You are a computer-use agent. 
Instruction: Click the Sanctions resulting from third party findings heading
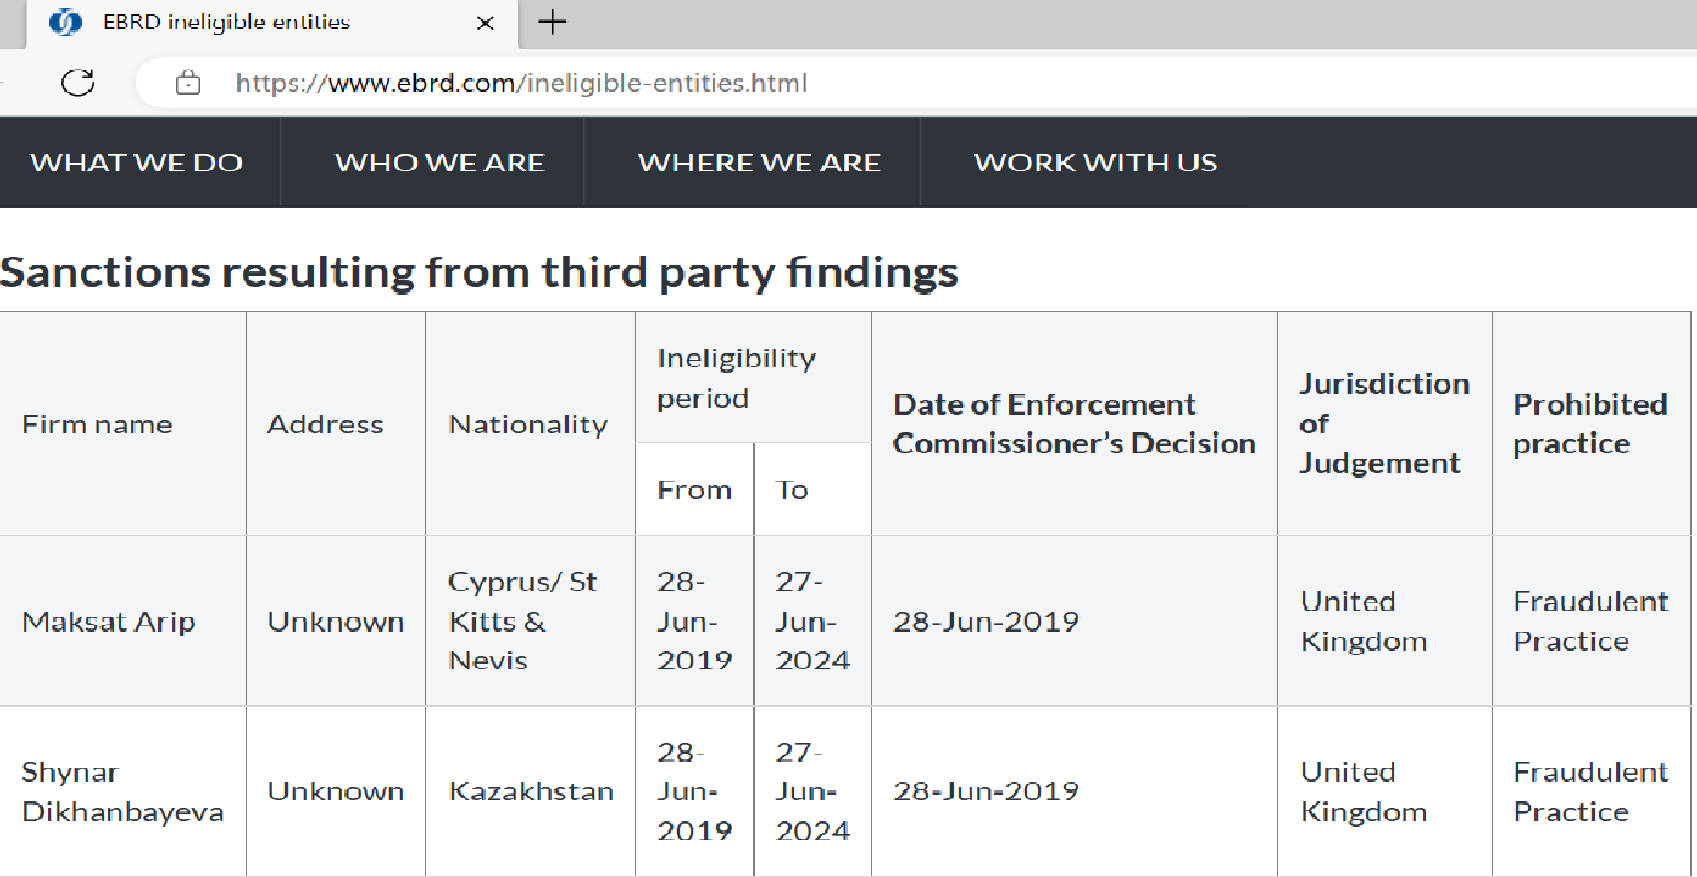tap(479, 272)
